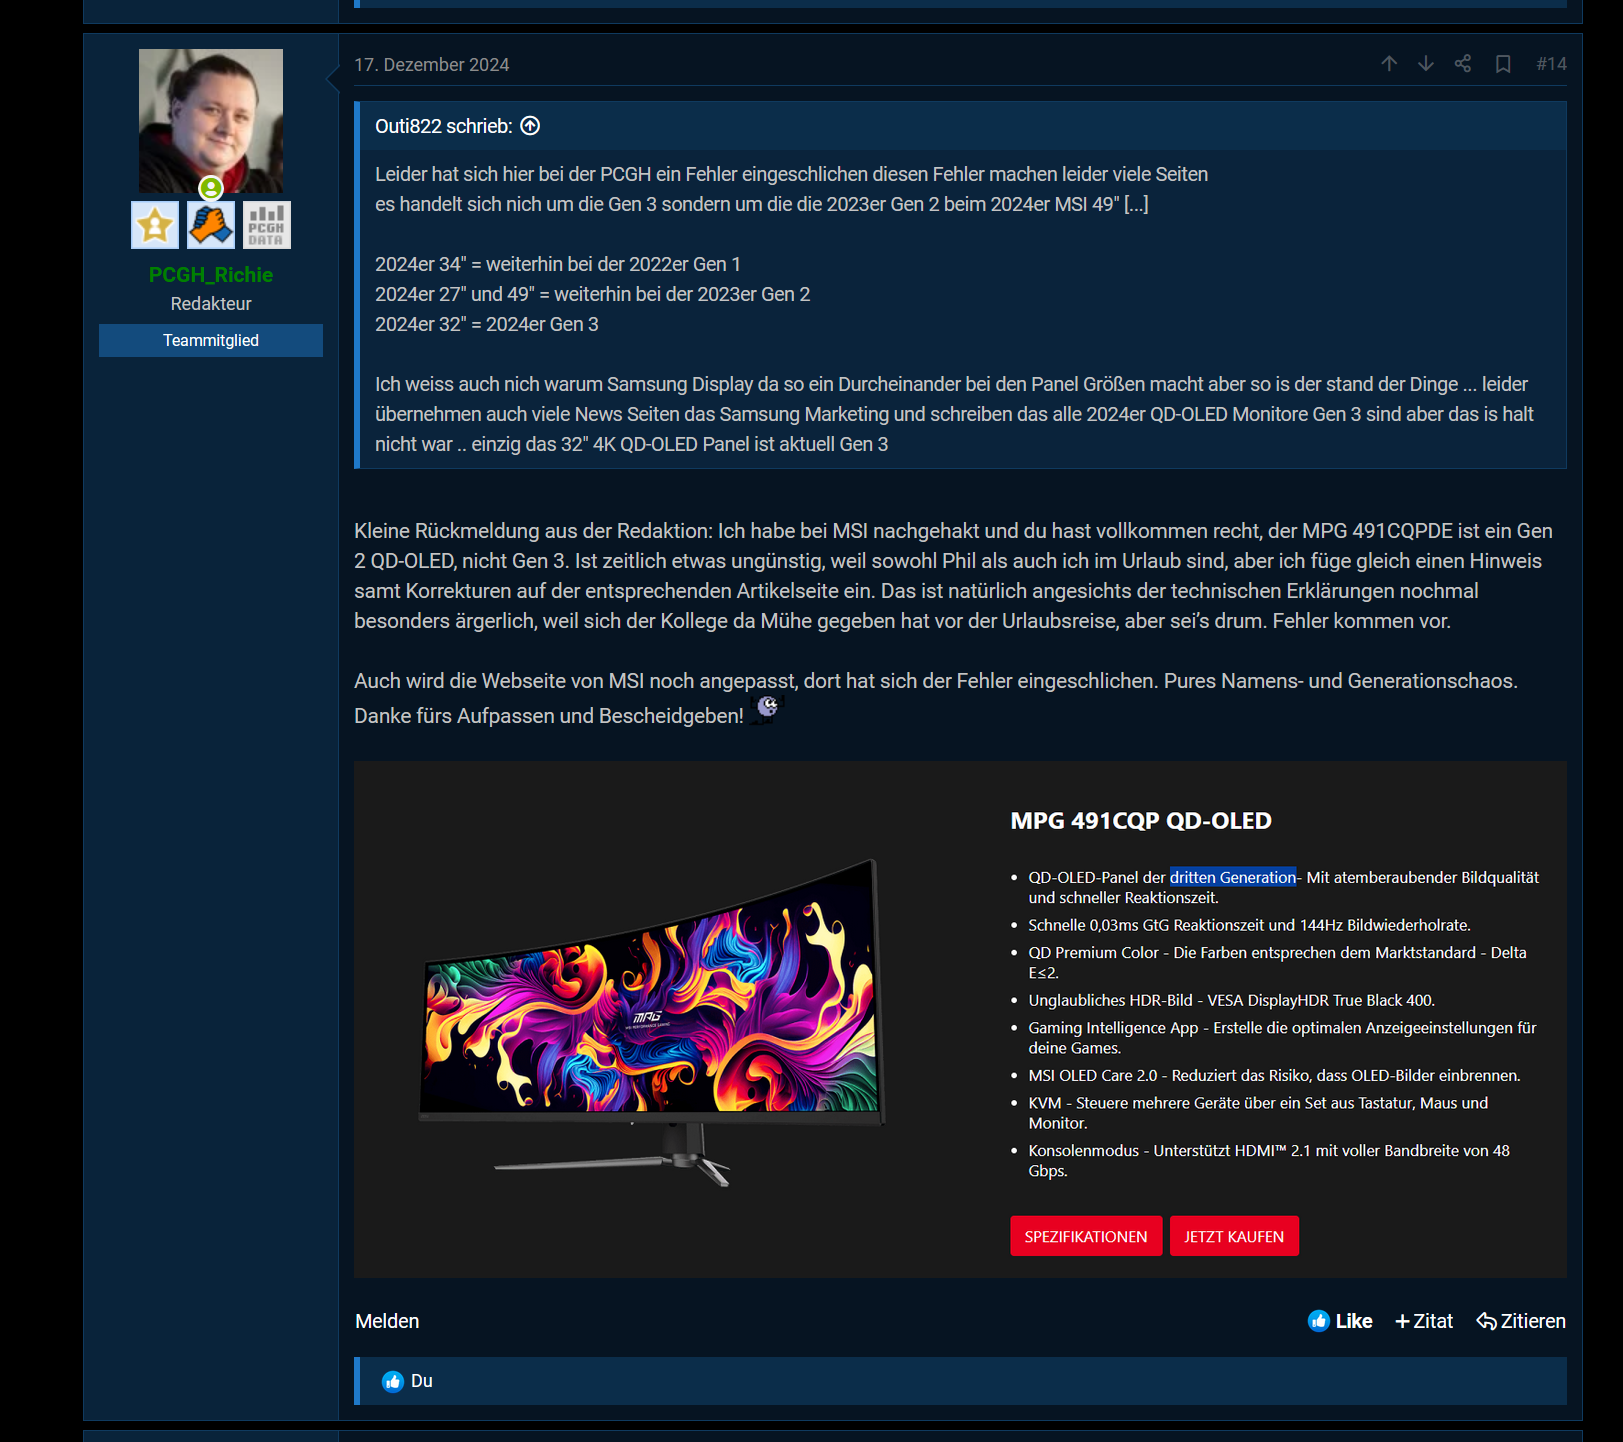Select the orange-blue handshake badge icon
Image resolution: width=1623 pixels, height=1442 pixels.
click(210, 224)
